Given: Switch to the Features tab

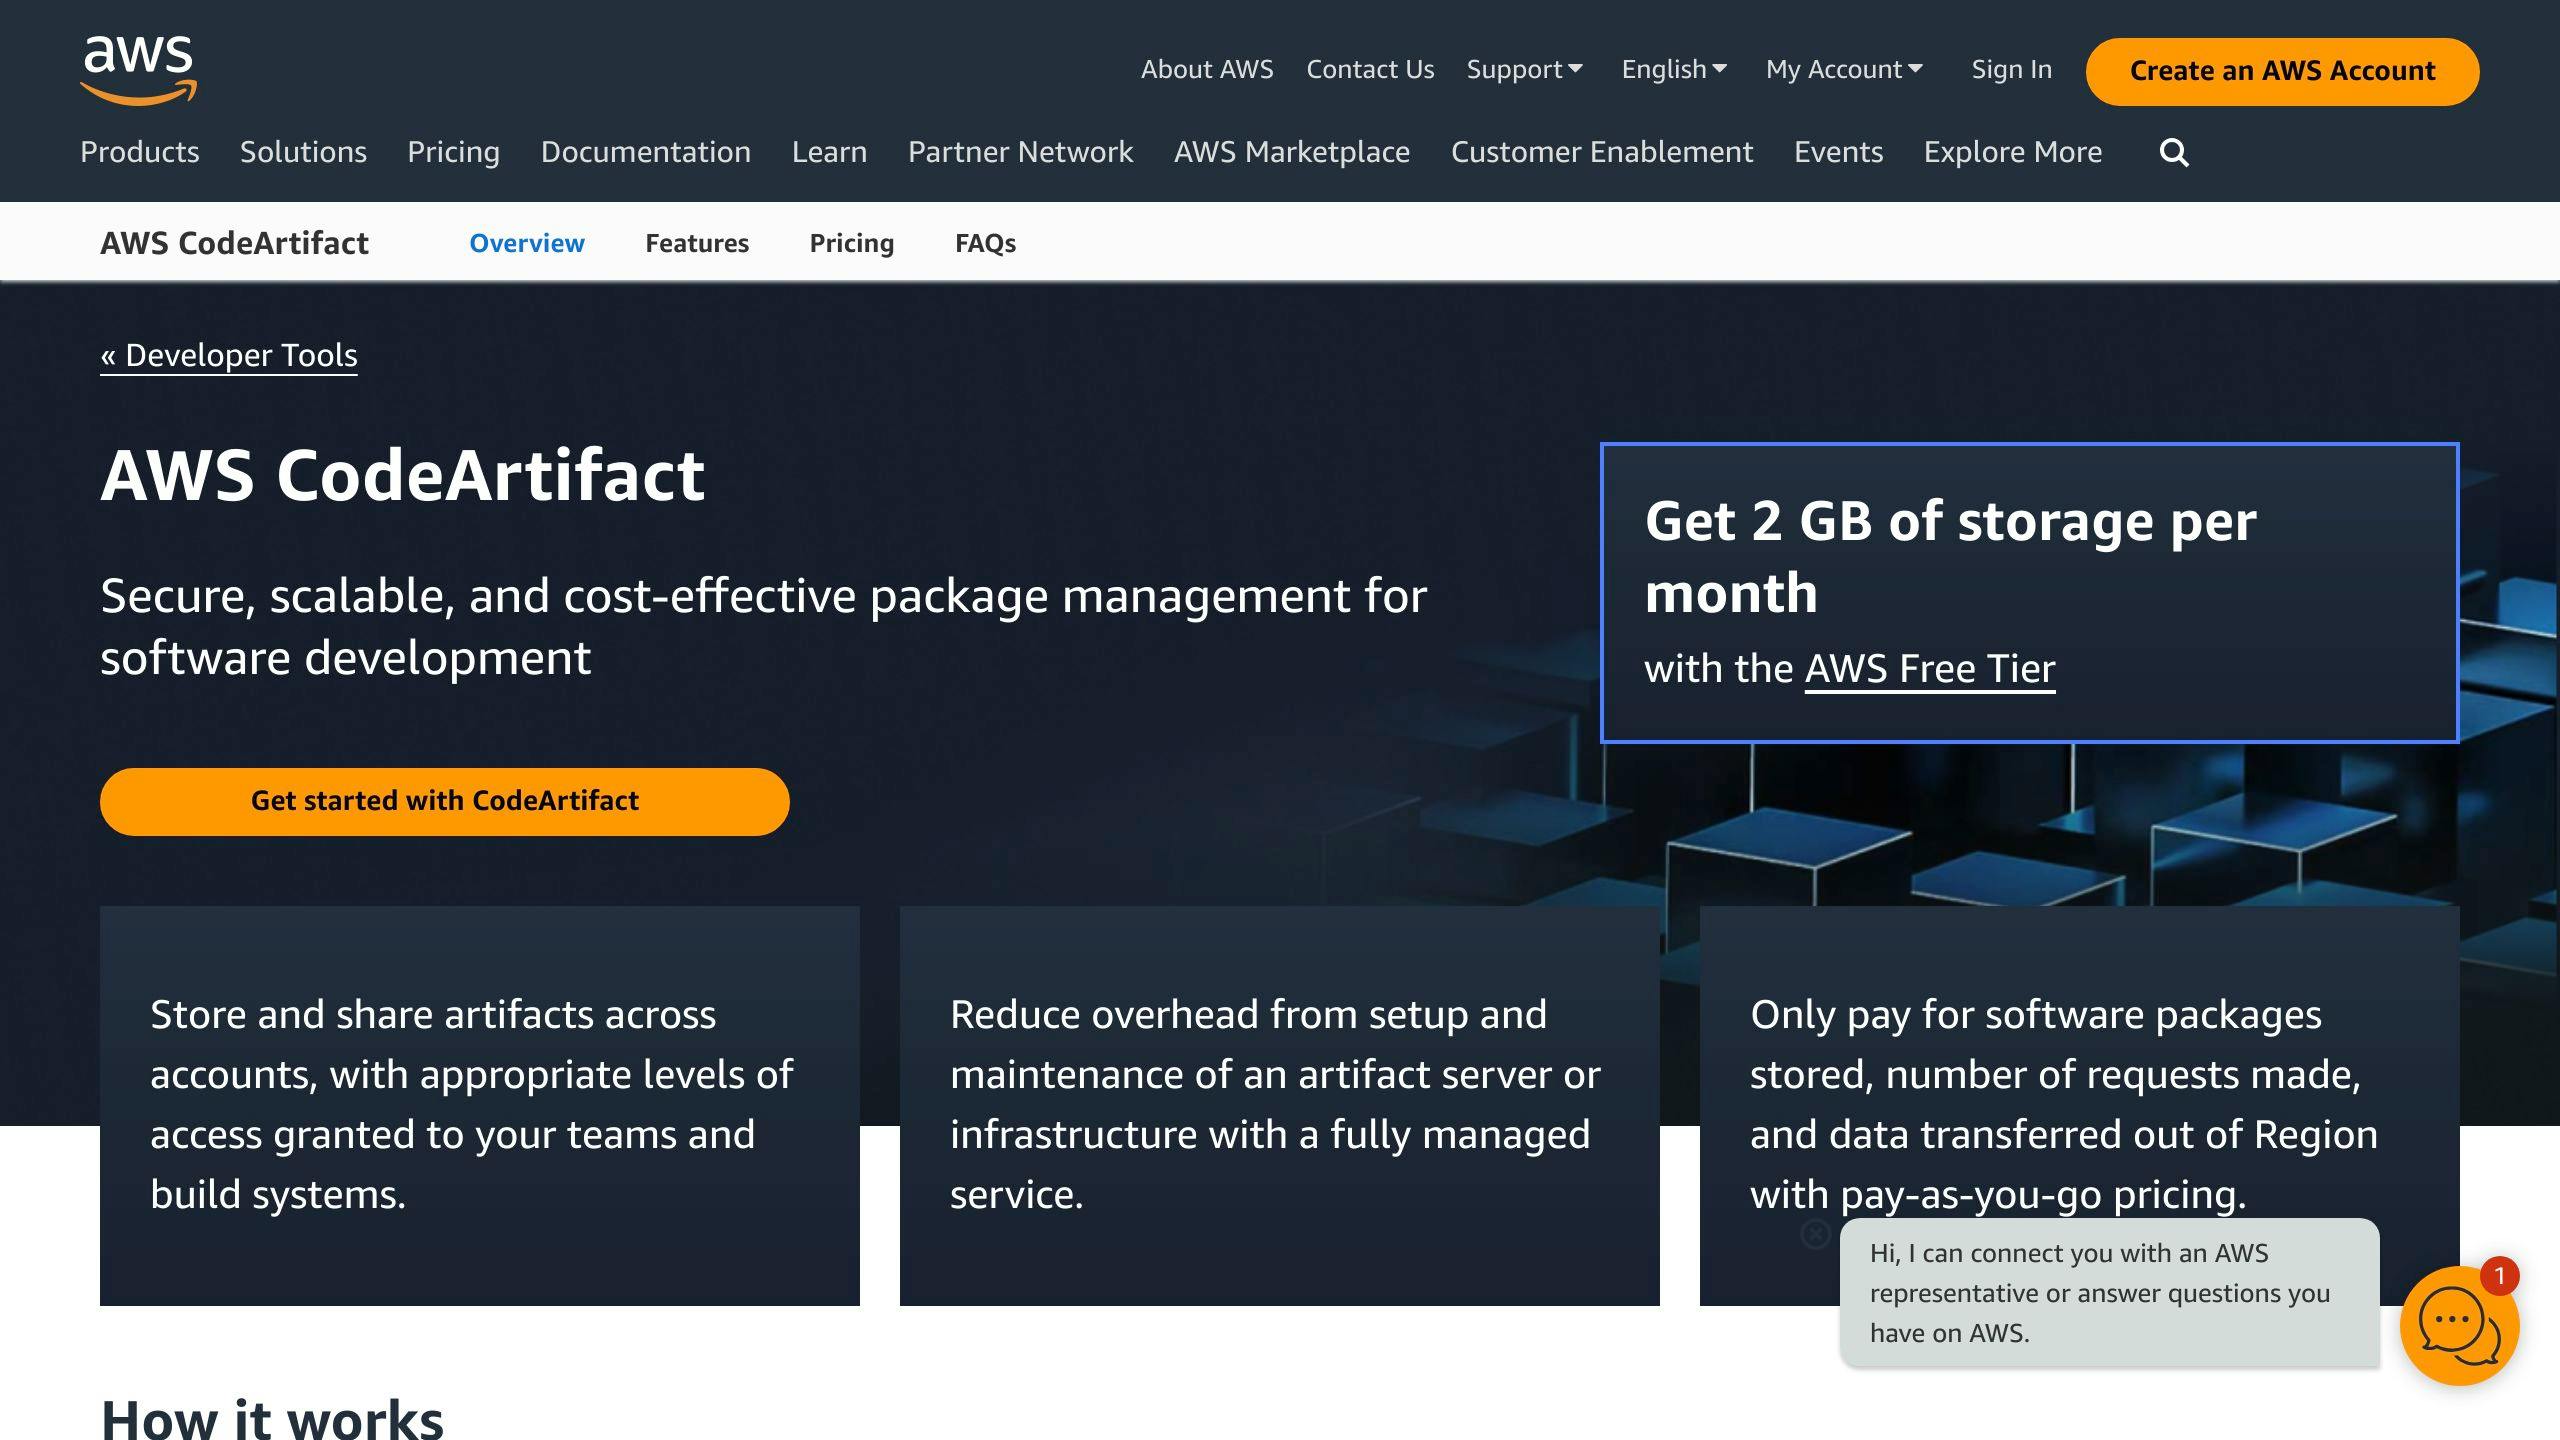Looking at the screenshot, I should (697, 243).
